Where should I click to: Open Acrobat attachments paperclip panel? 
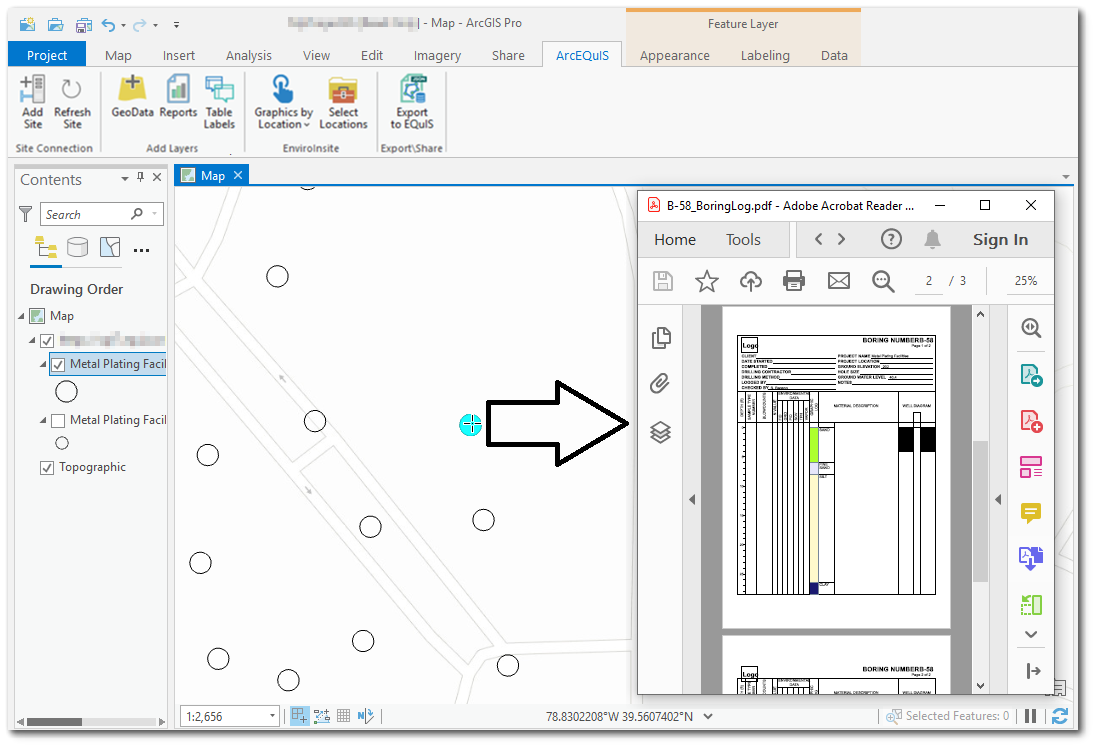(660, 383)
